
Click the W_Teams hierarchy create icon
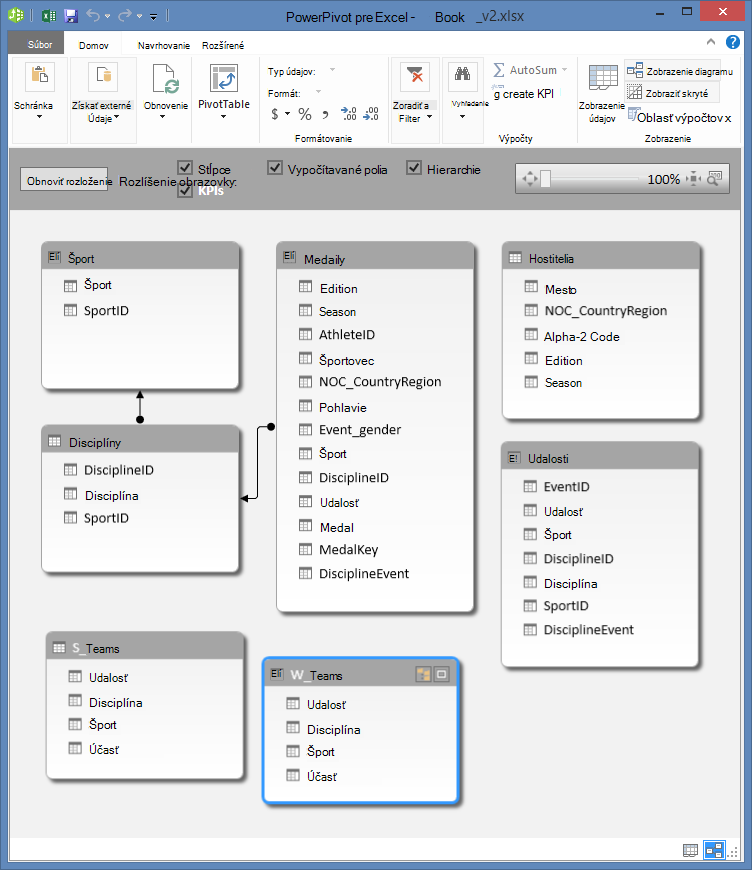click(423, 675)
